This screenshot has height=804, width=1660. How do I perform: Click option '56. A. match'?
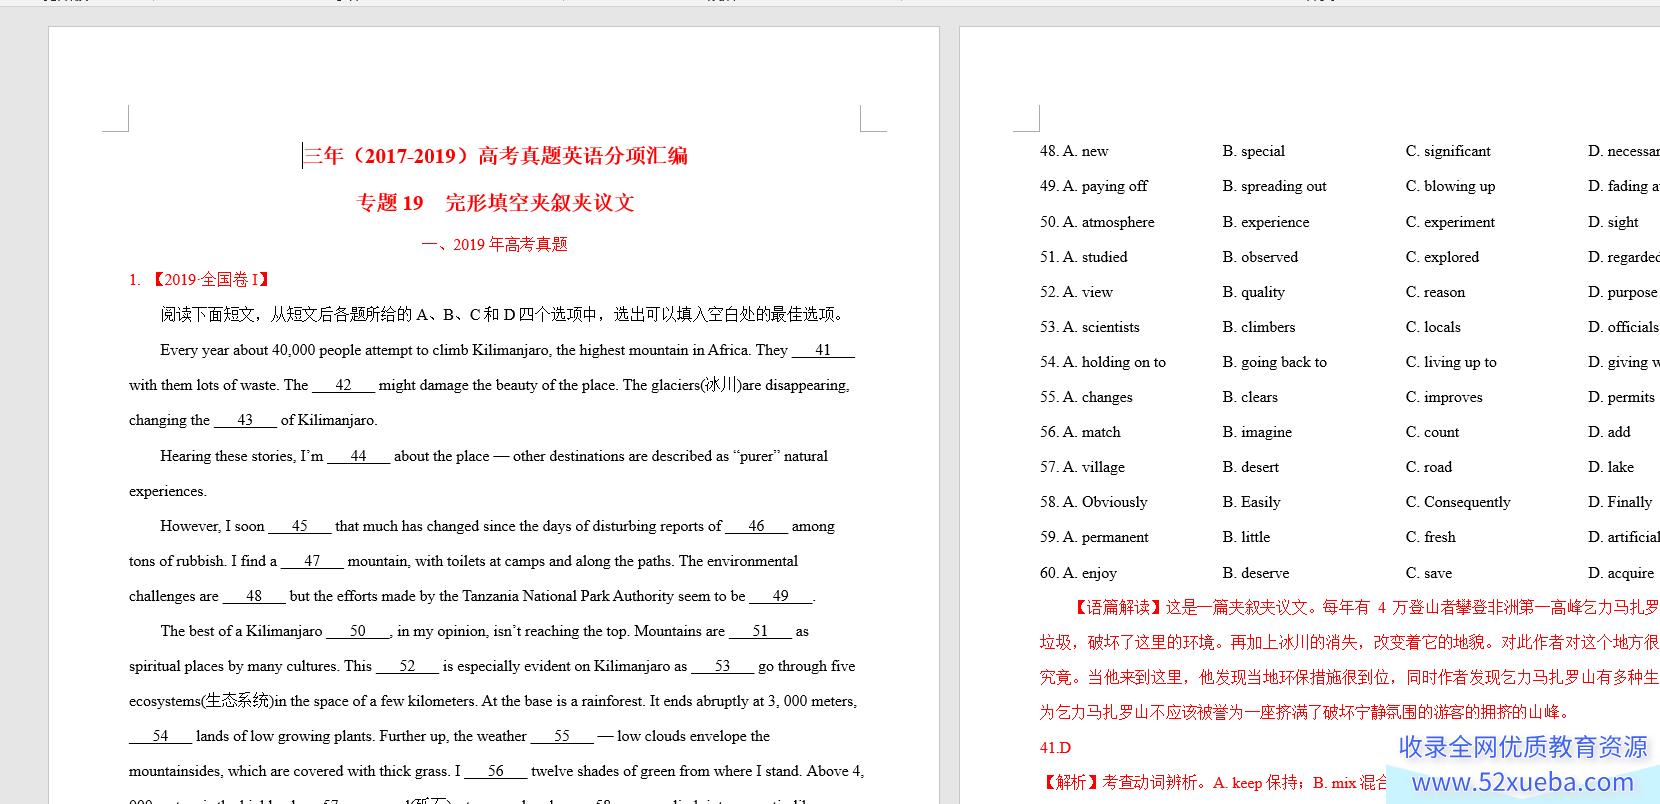click(1080, 432)
